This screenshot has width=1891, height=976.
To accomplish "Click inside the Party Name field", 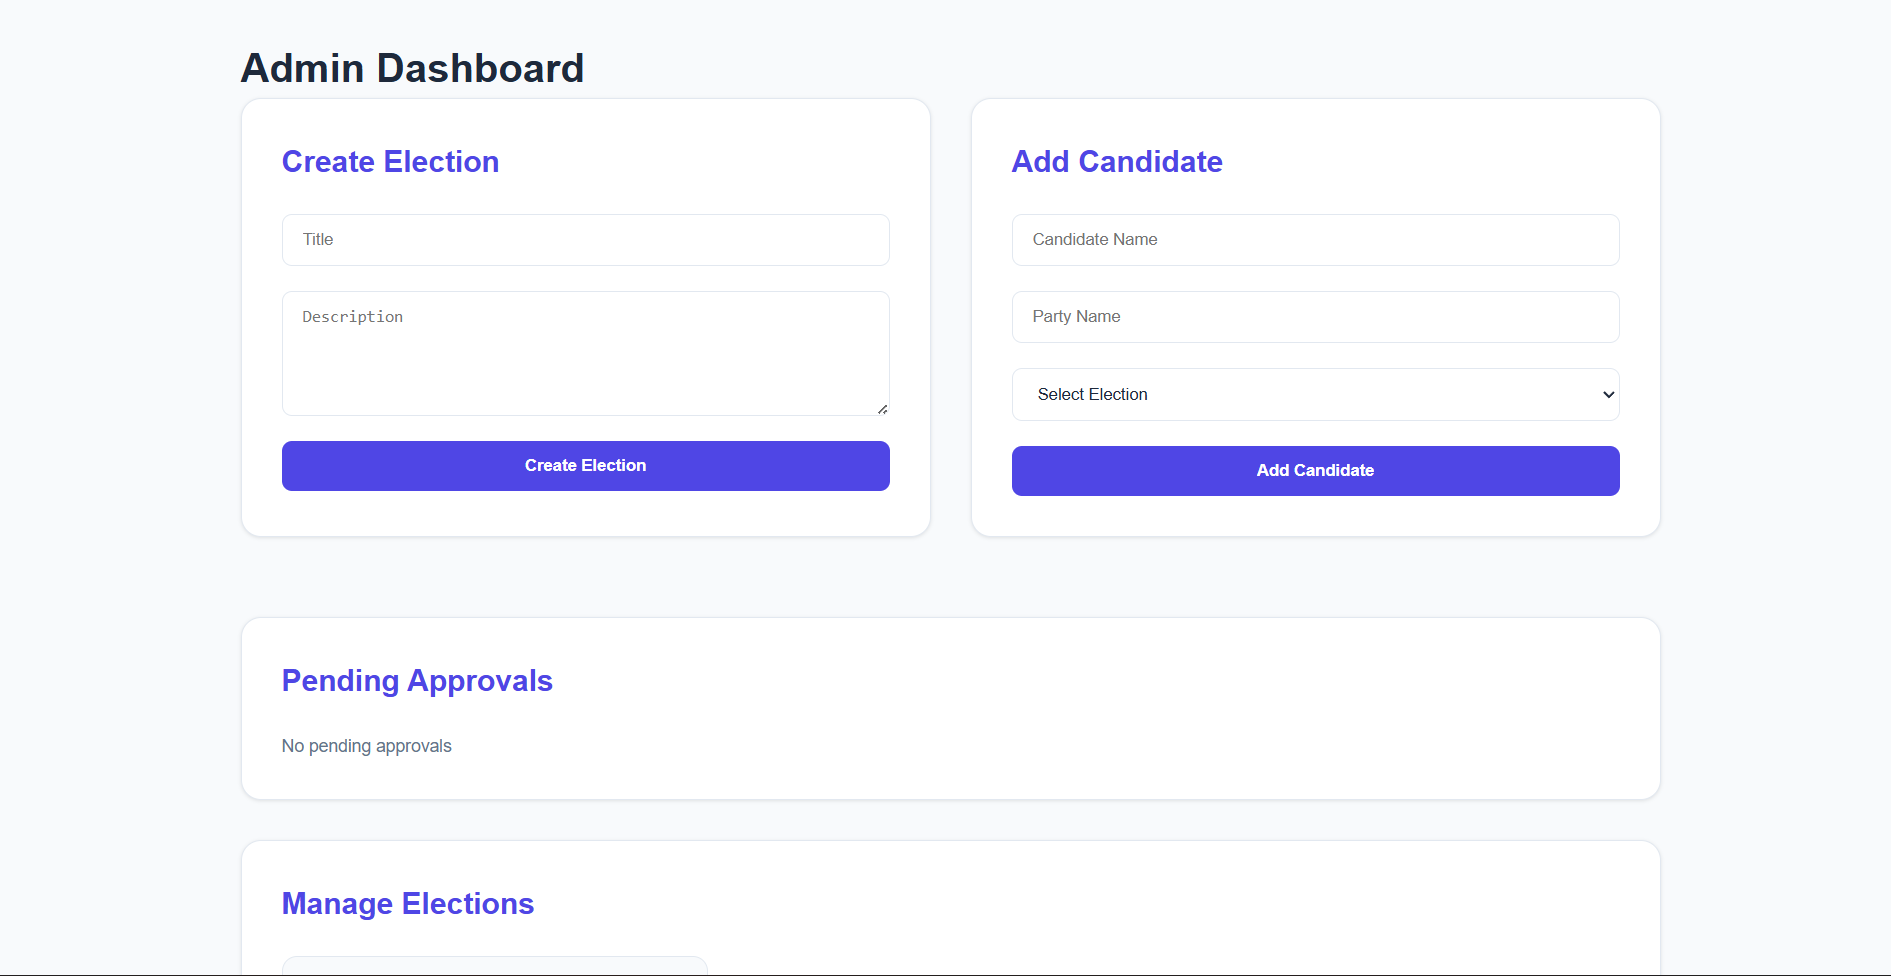I will click(x=1314, y=317).
